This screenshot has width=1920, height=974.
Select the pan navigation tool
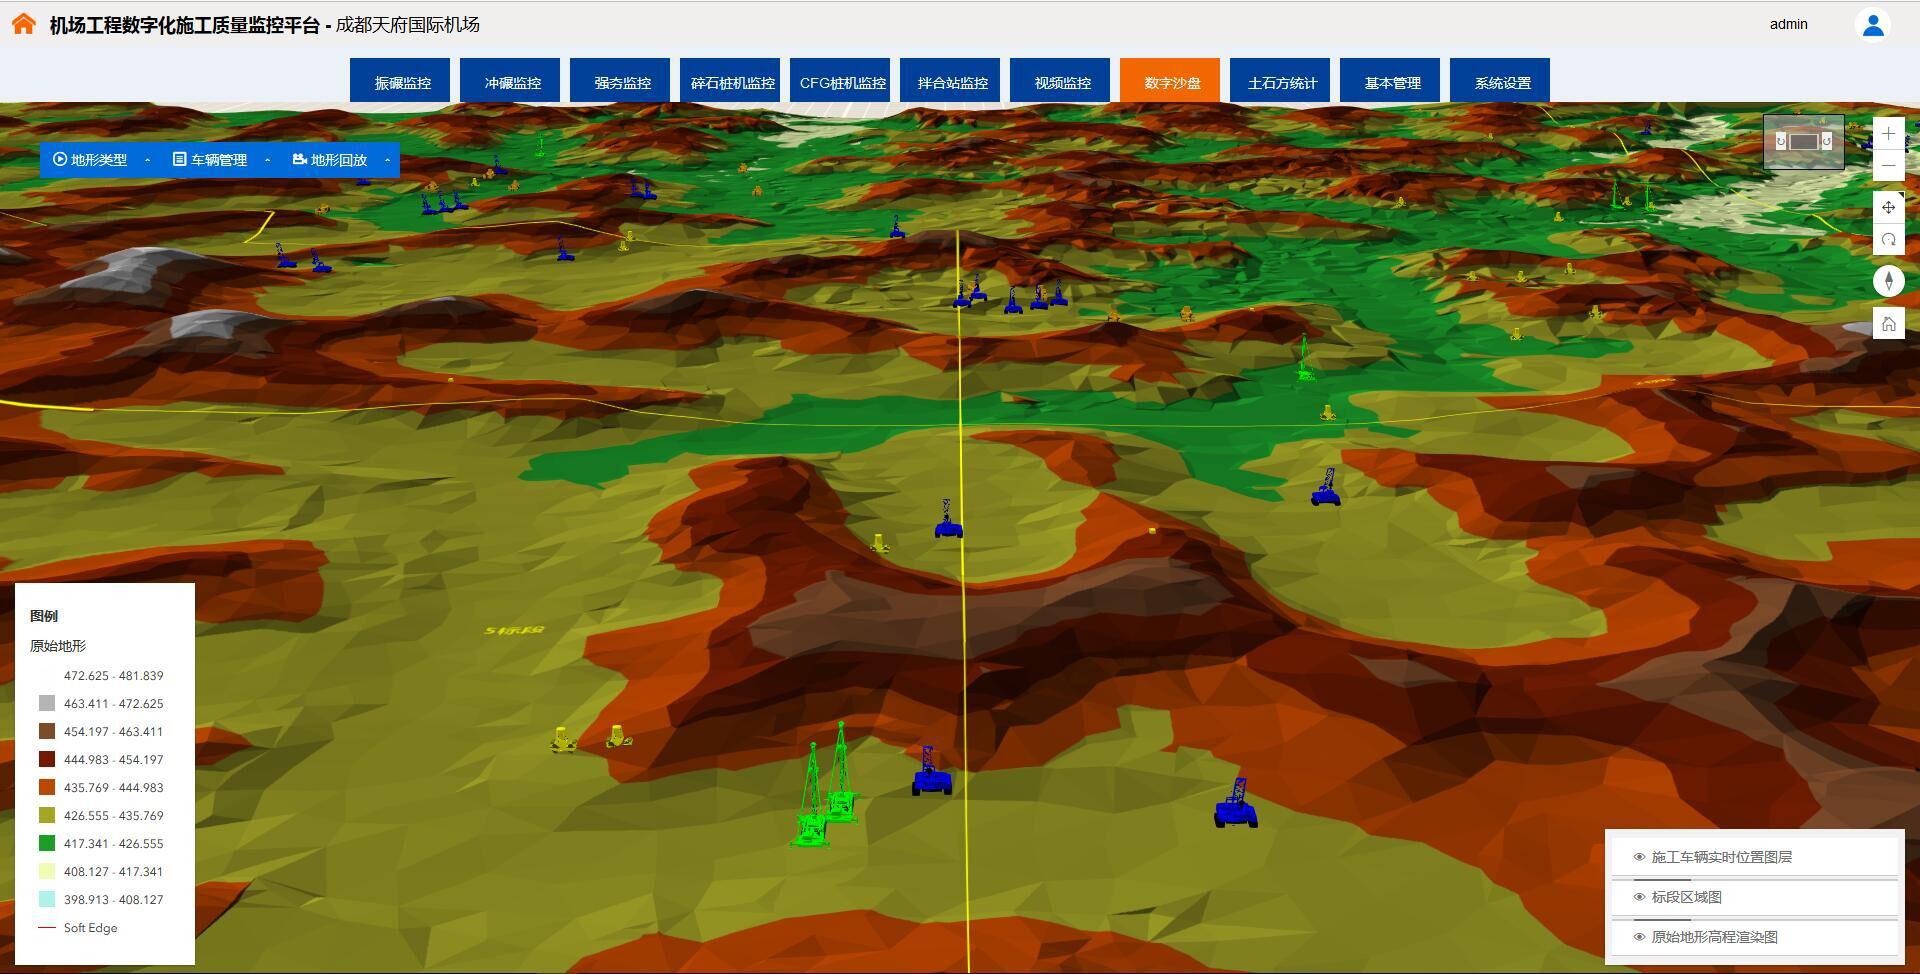1888,207
